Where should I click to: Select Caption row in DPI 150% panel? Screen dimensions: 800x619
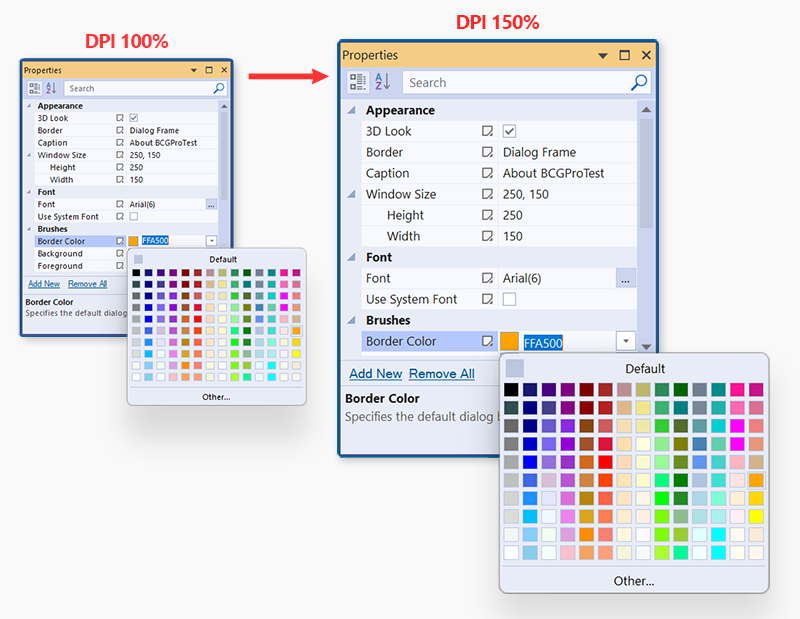tap(499, 173)
